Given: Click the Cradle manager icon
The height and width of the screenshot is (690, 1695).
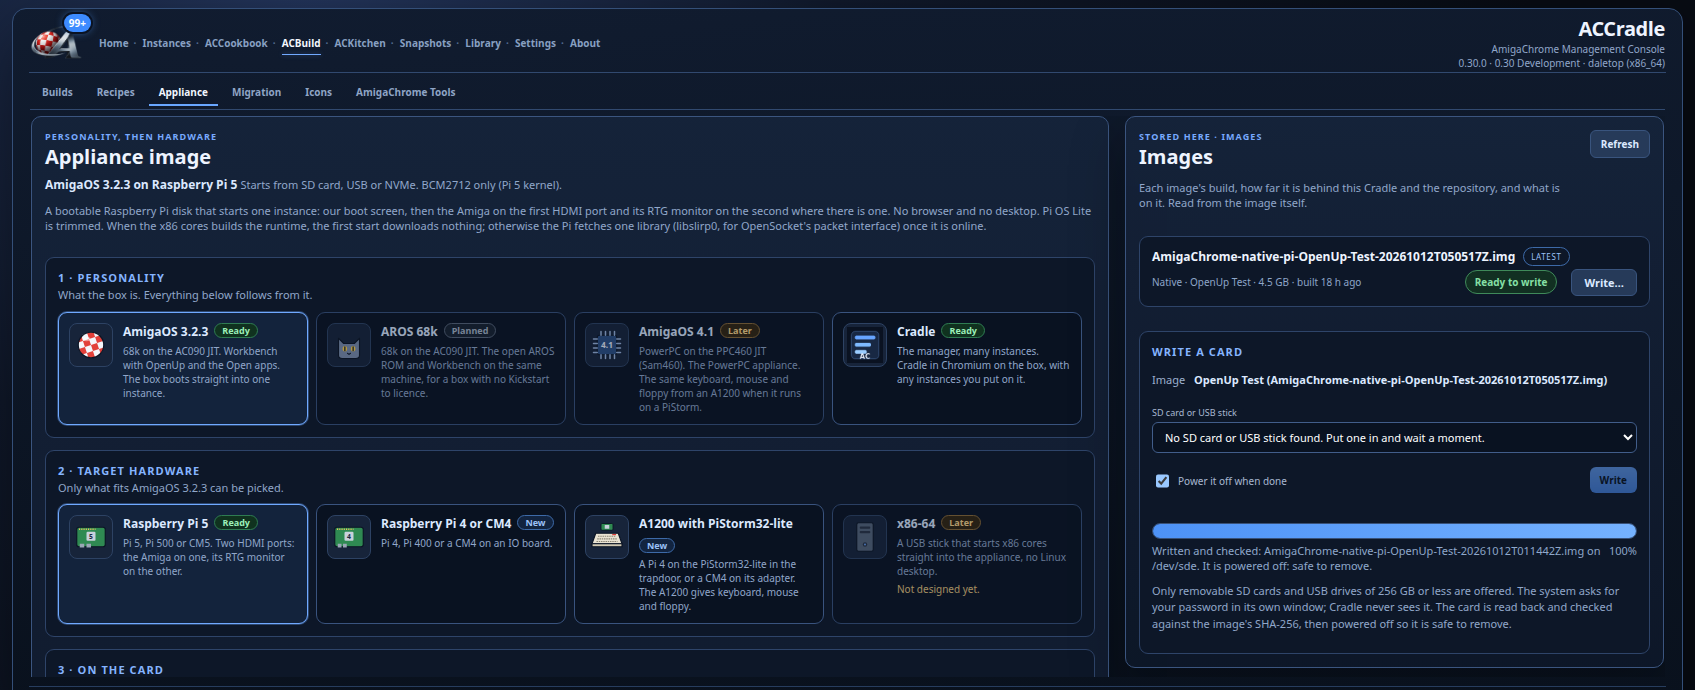Looking at the screenshot, I should click(x=865, y=345).
